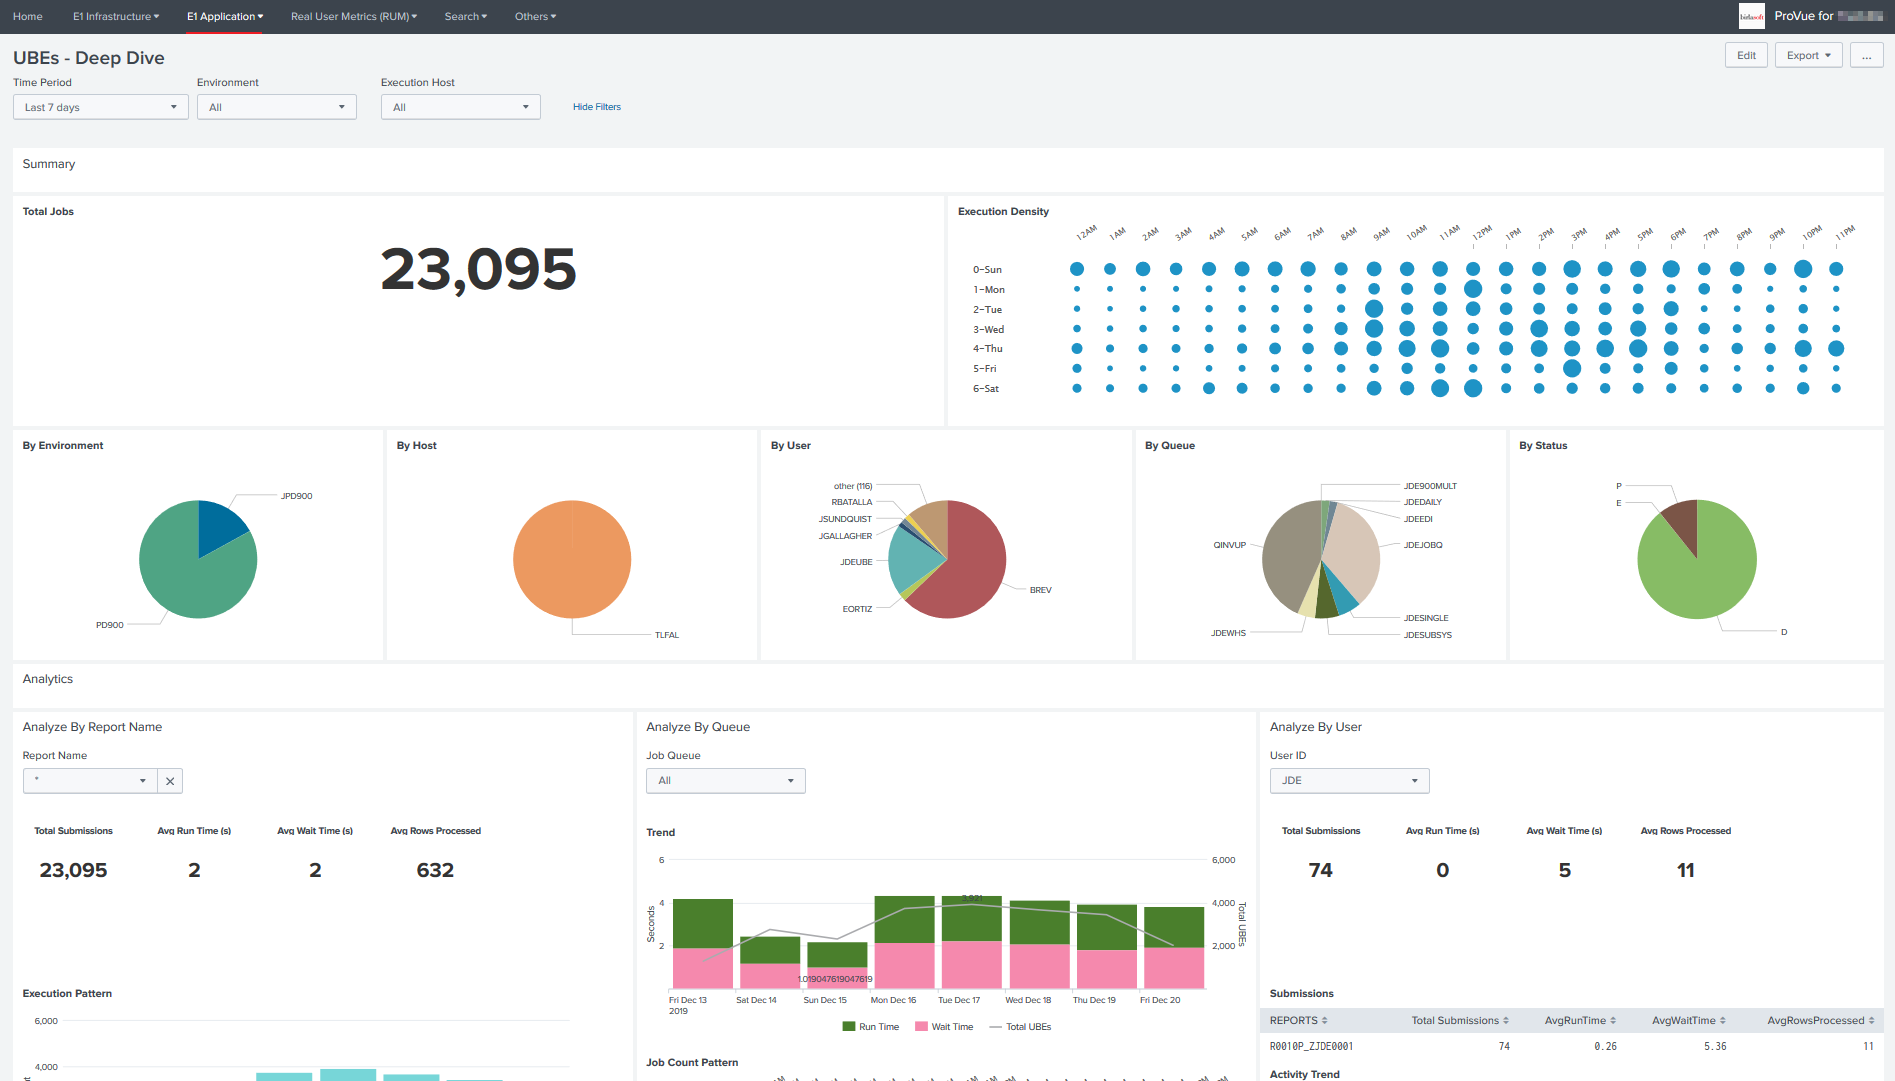The width and height of the screenshot is (1895, 1081).
Task: Clear the Report Name filter with X
Action: pos(170,781)
